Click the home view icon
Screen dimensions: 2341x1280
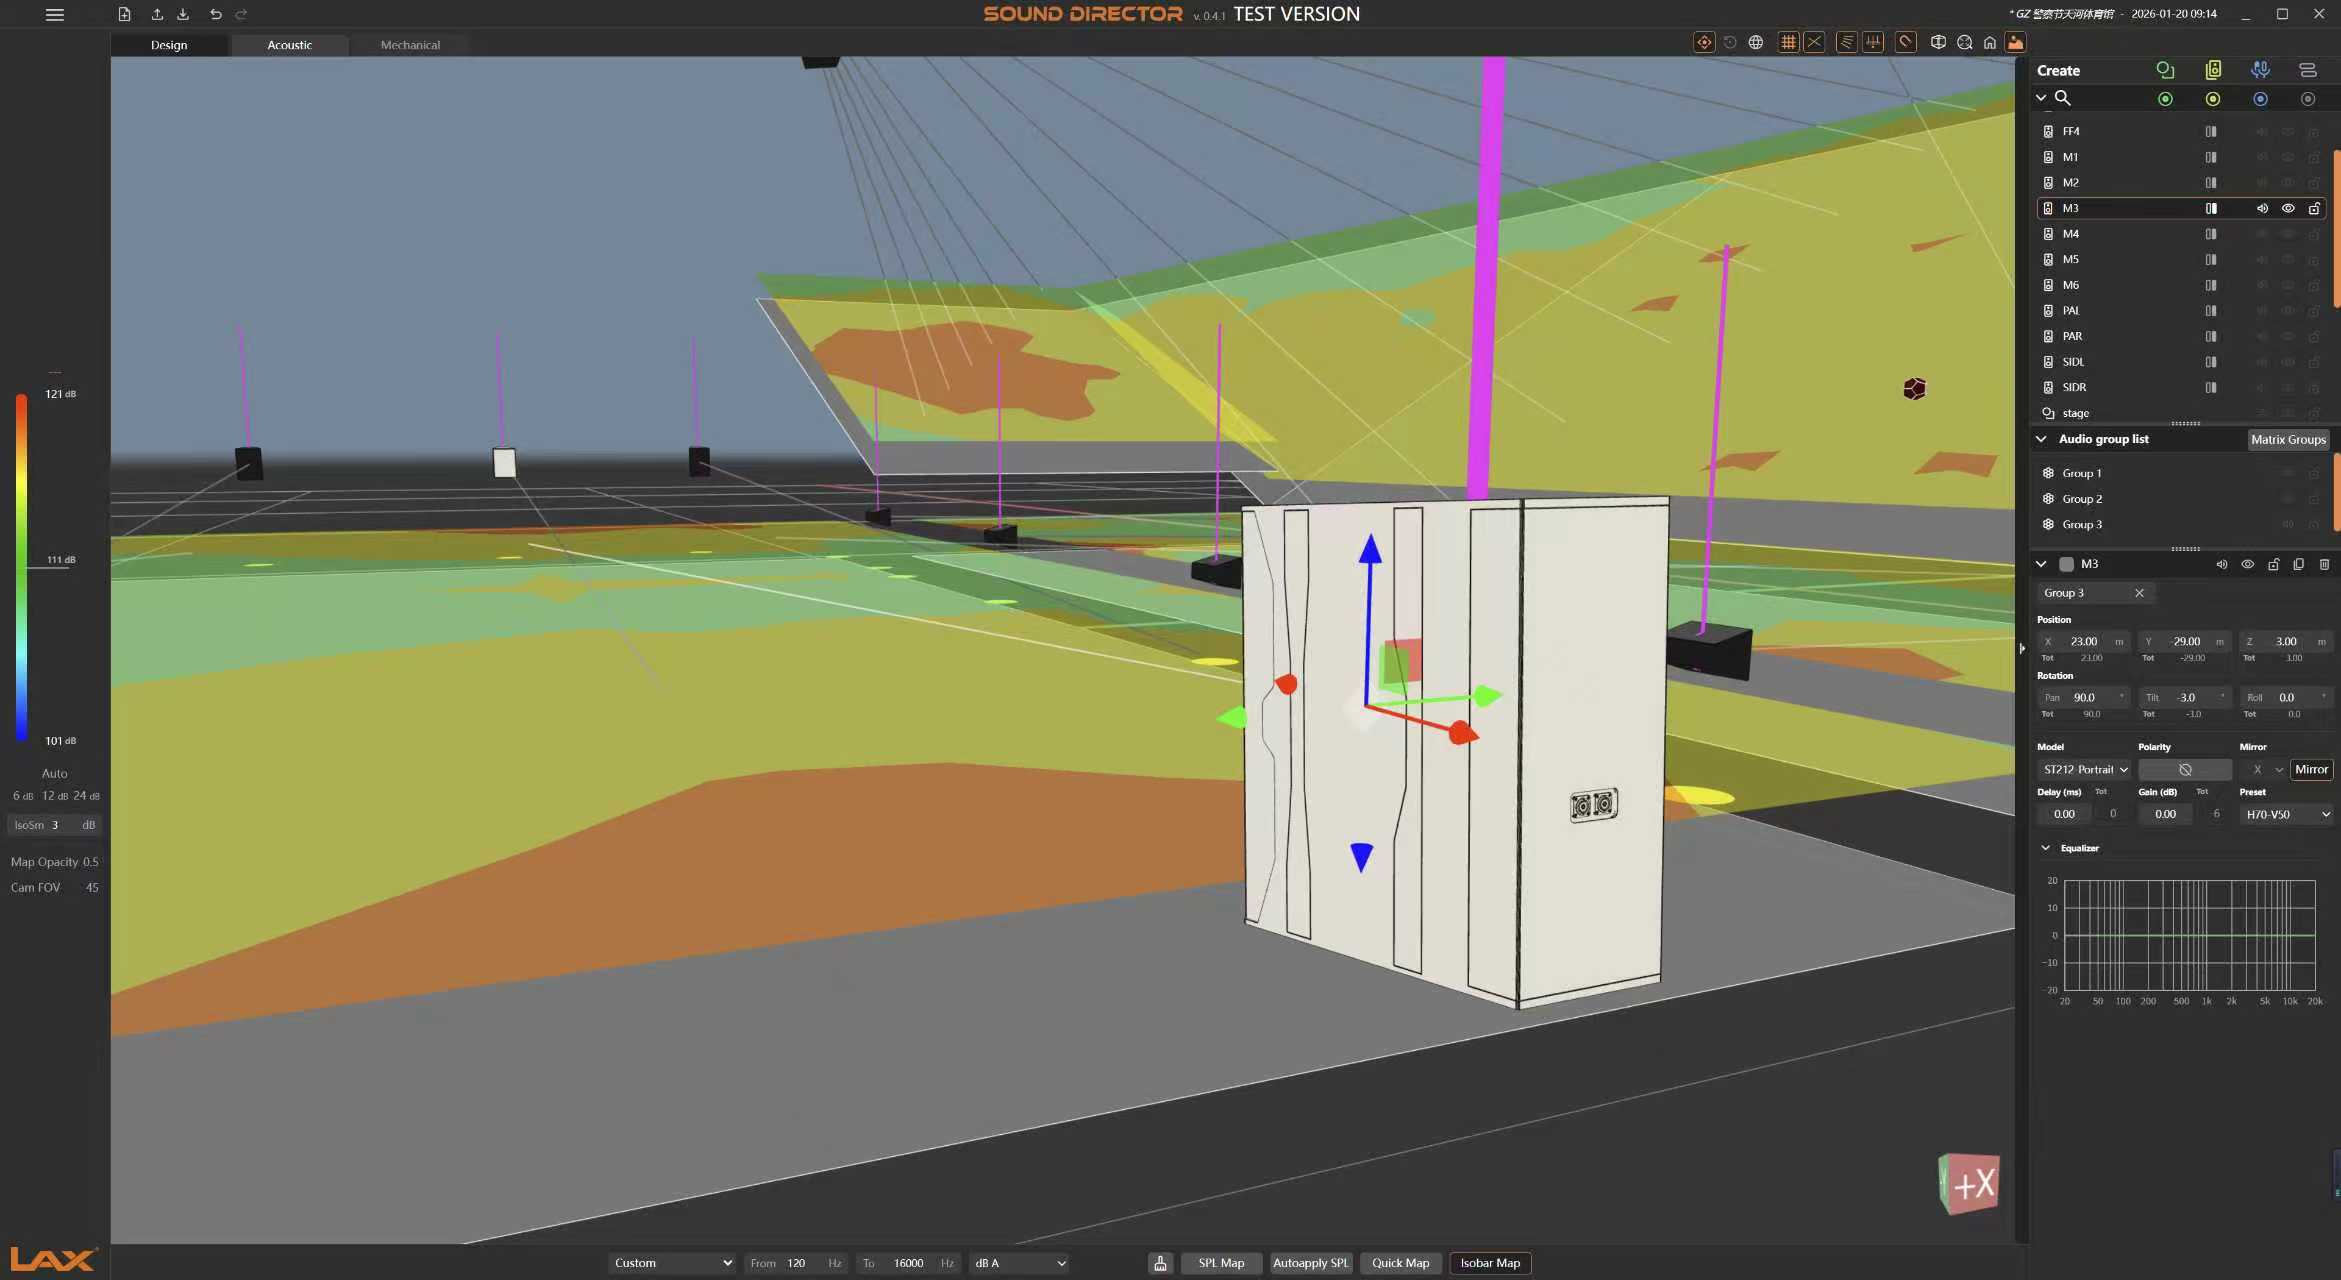(x=1990, y=42)
